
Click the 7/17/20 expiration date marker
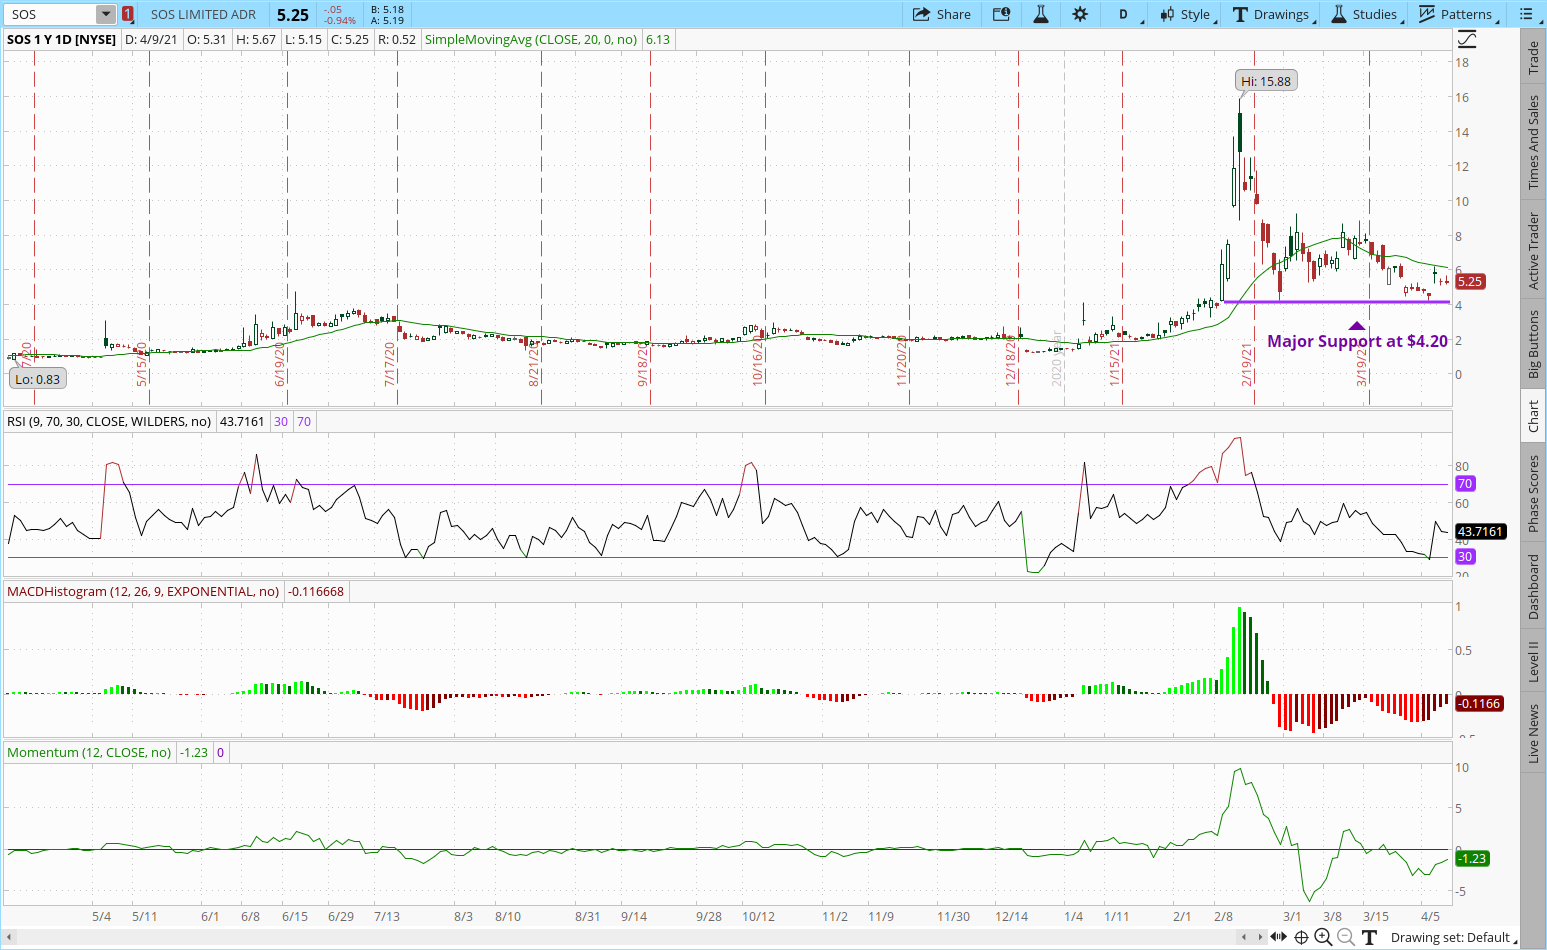(390, 365)
